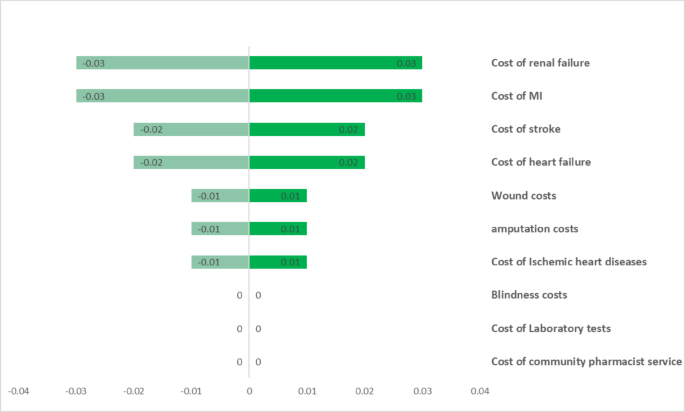This screenshot has height=412, width=685.
Task: Click the dark green Cost of MI bar
Action: (336, 96)
